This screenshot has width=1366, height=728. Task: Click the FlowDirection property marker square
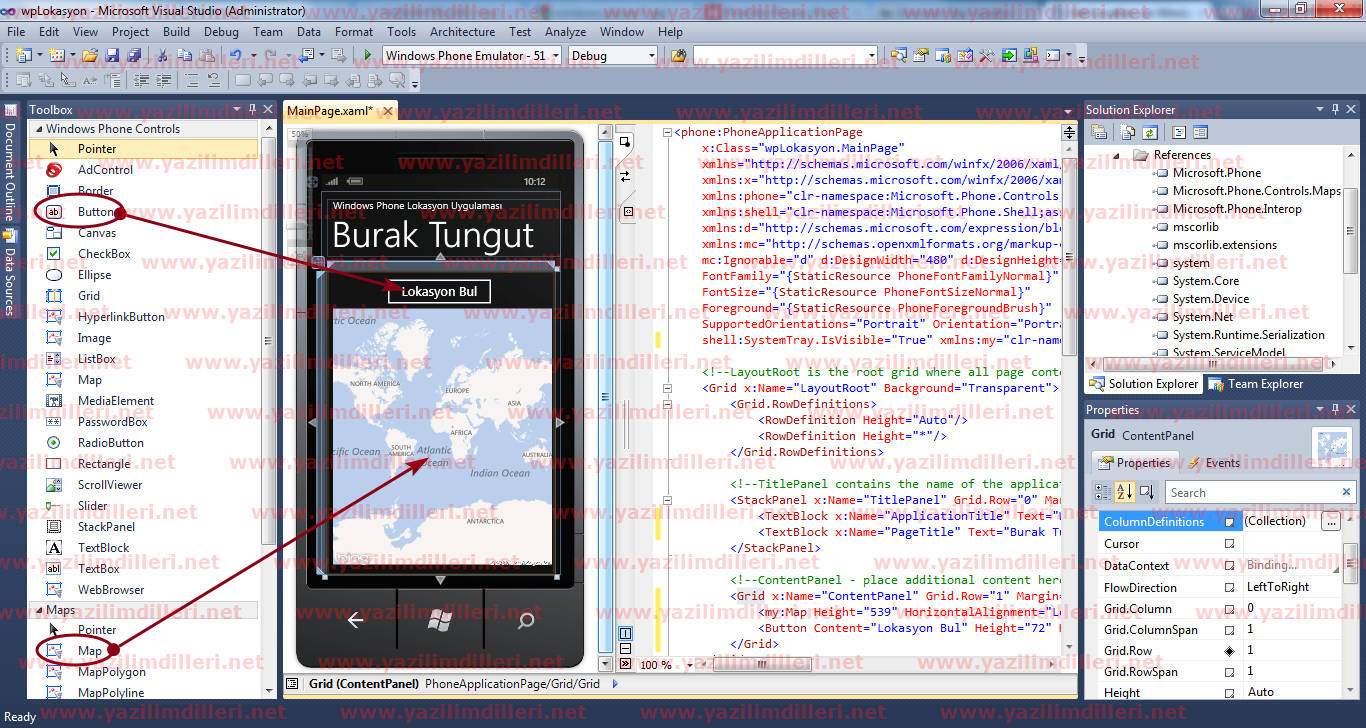coord(1229,588)
